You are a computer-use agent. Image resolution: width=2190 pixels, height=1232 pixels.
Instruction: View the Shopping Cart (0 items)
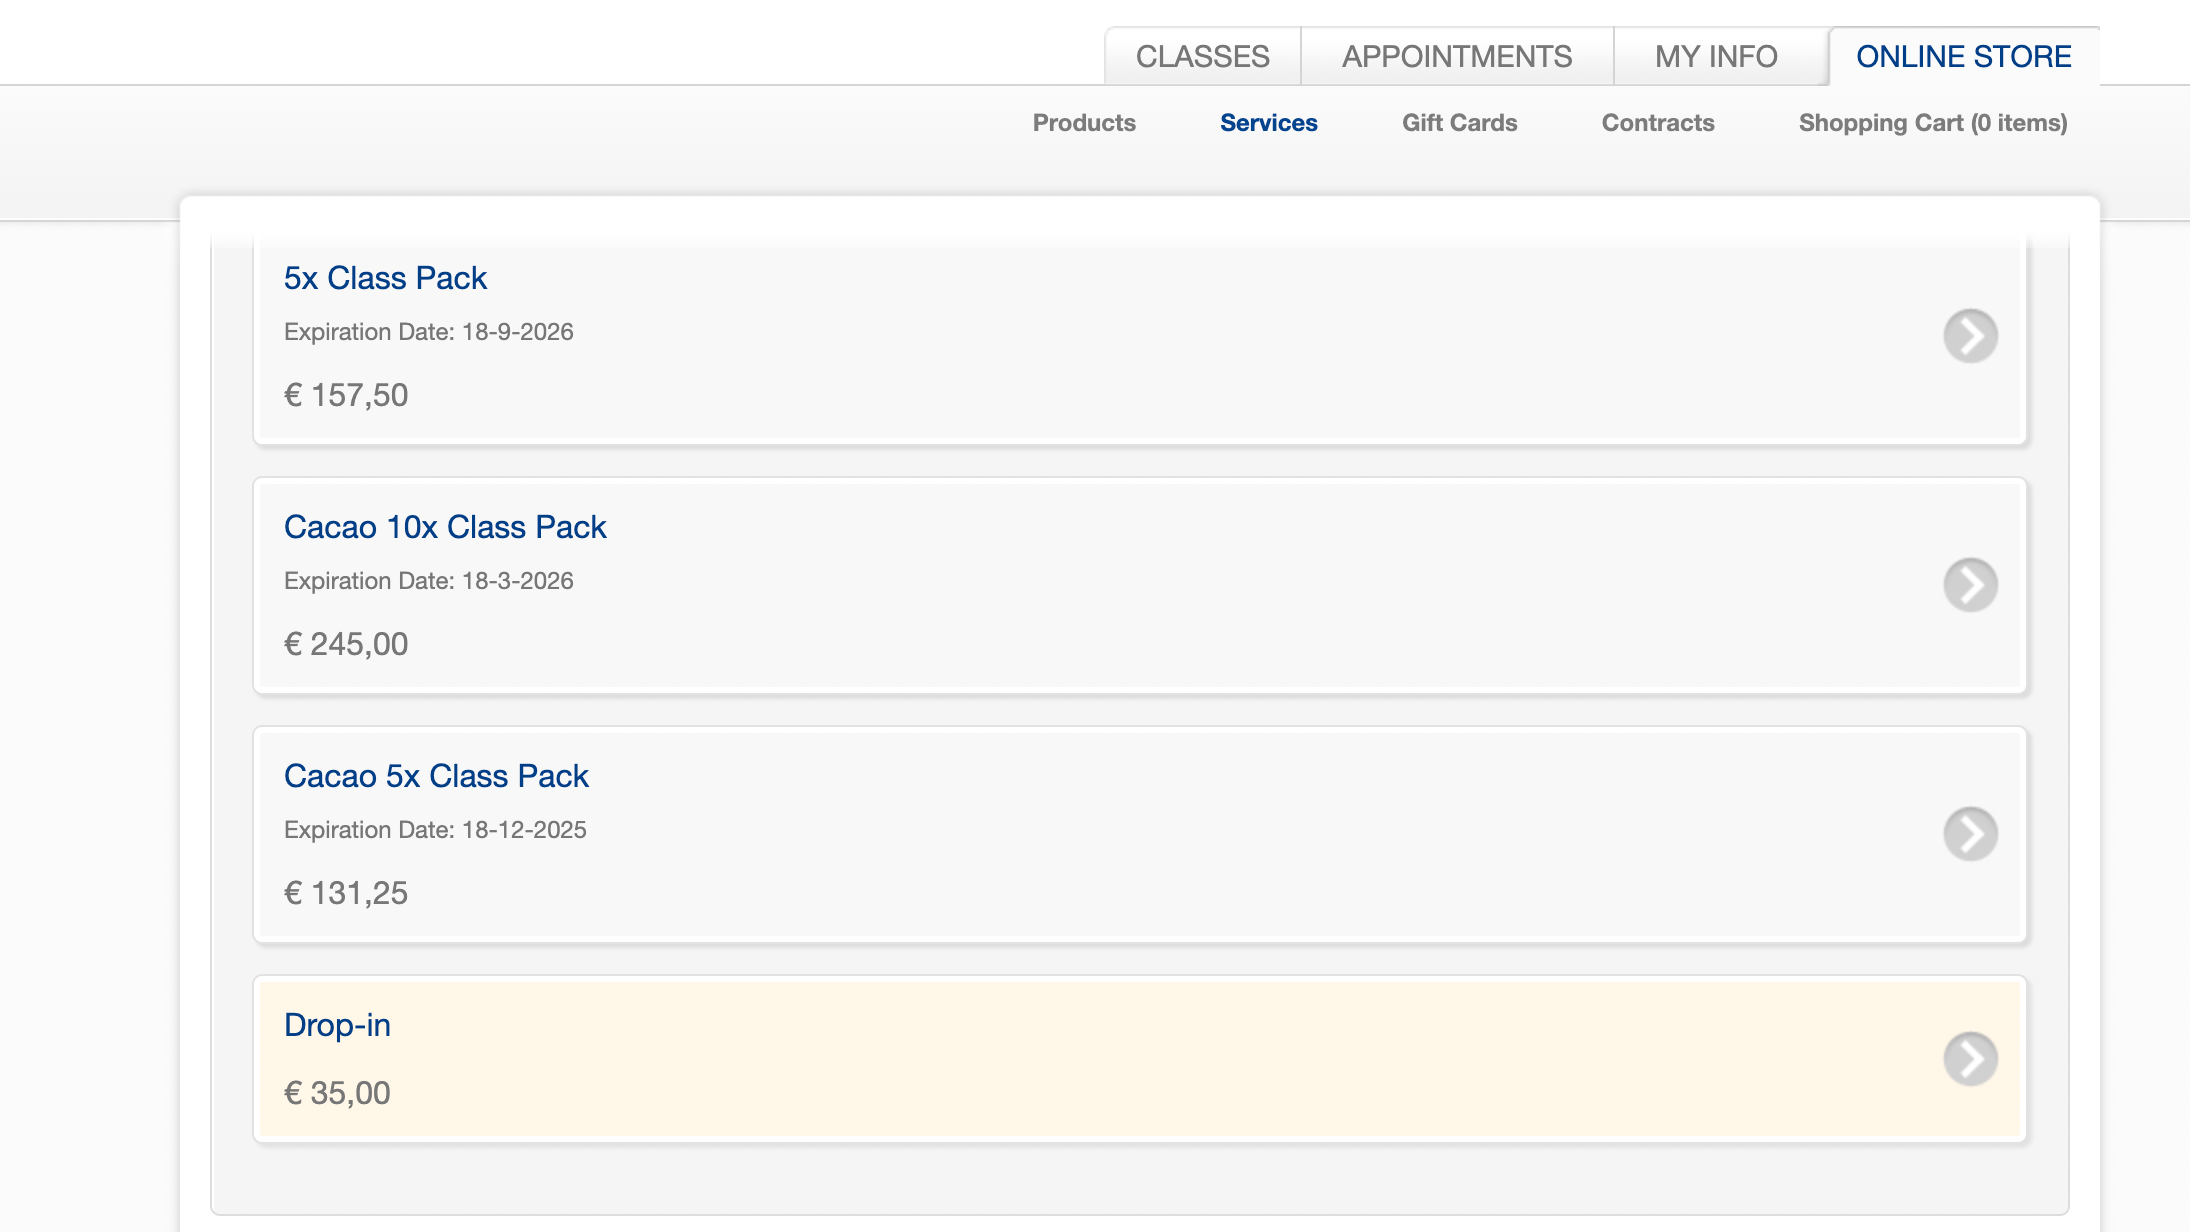pos(1932,123)
